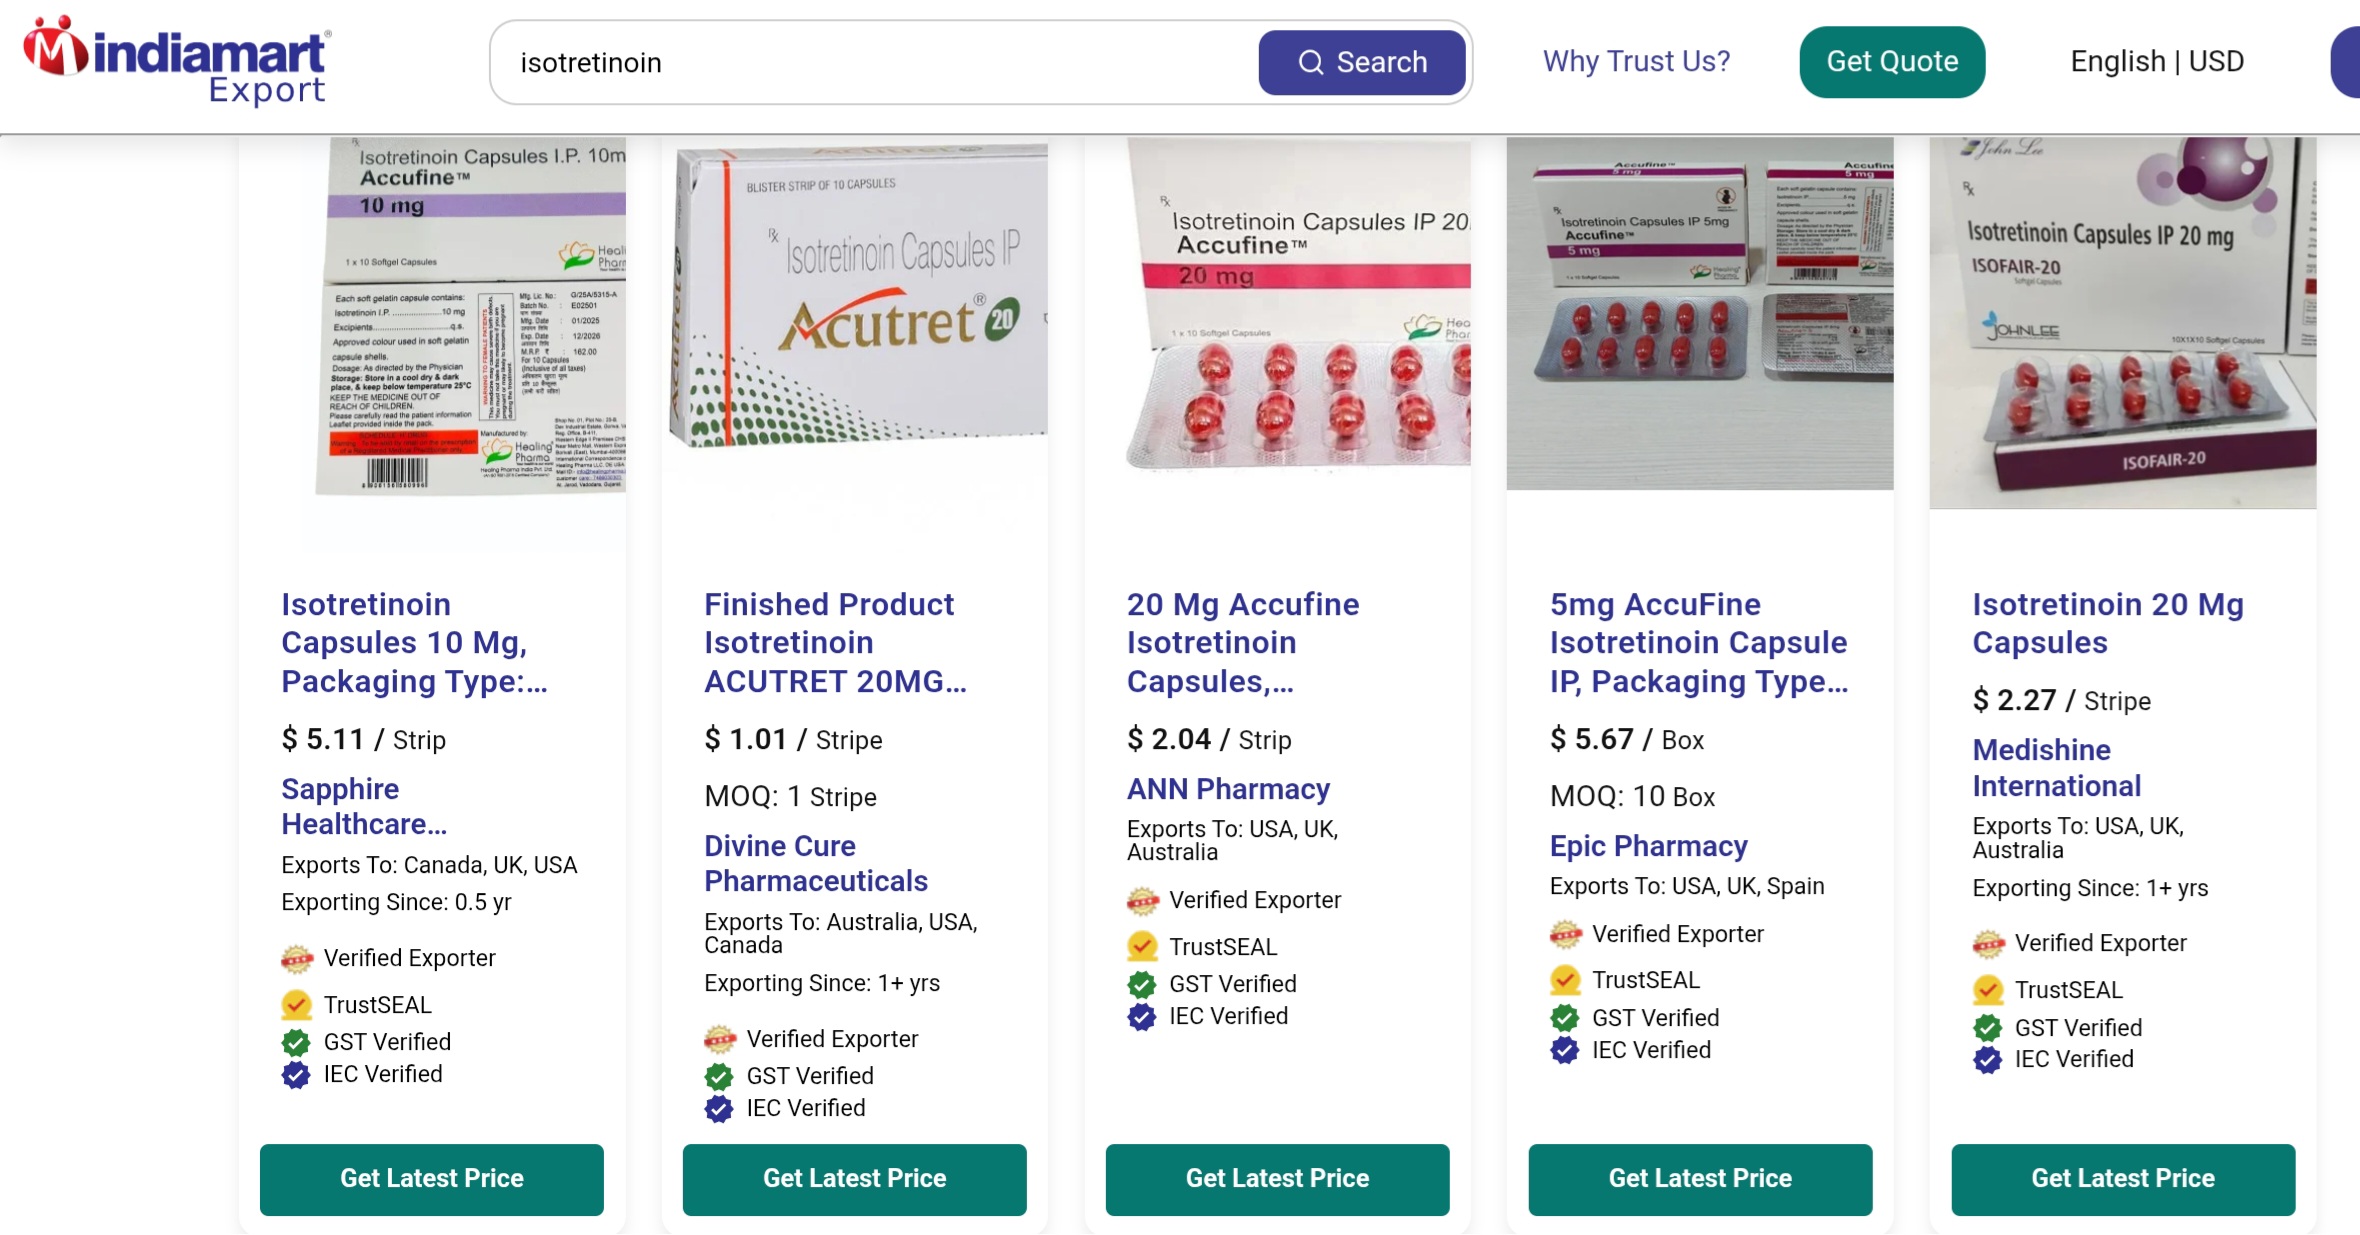
Task: Click the magnifier icon in Search button
Action: coord(1310,63)
